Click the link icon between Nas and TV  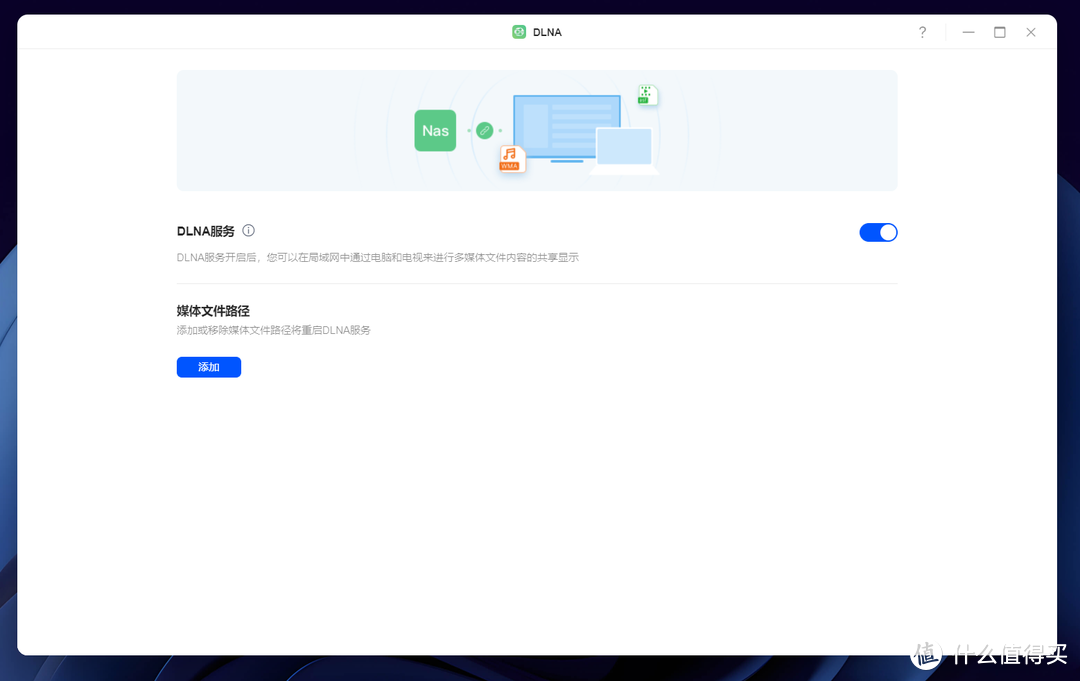(484, 130)
